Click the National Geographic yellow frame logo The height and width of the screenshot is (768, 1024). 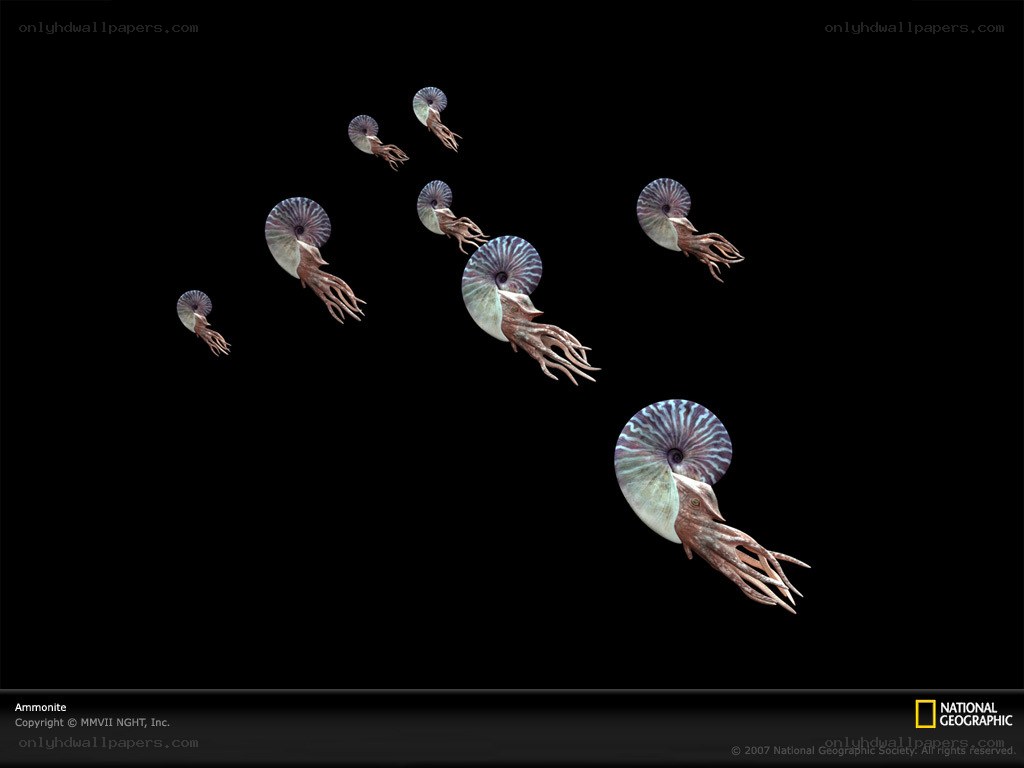925,714
